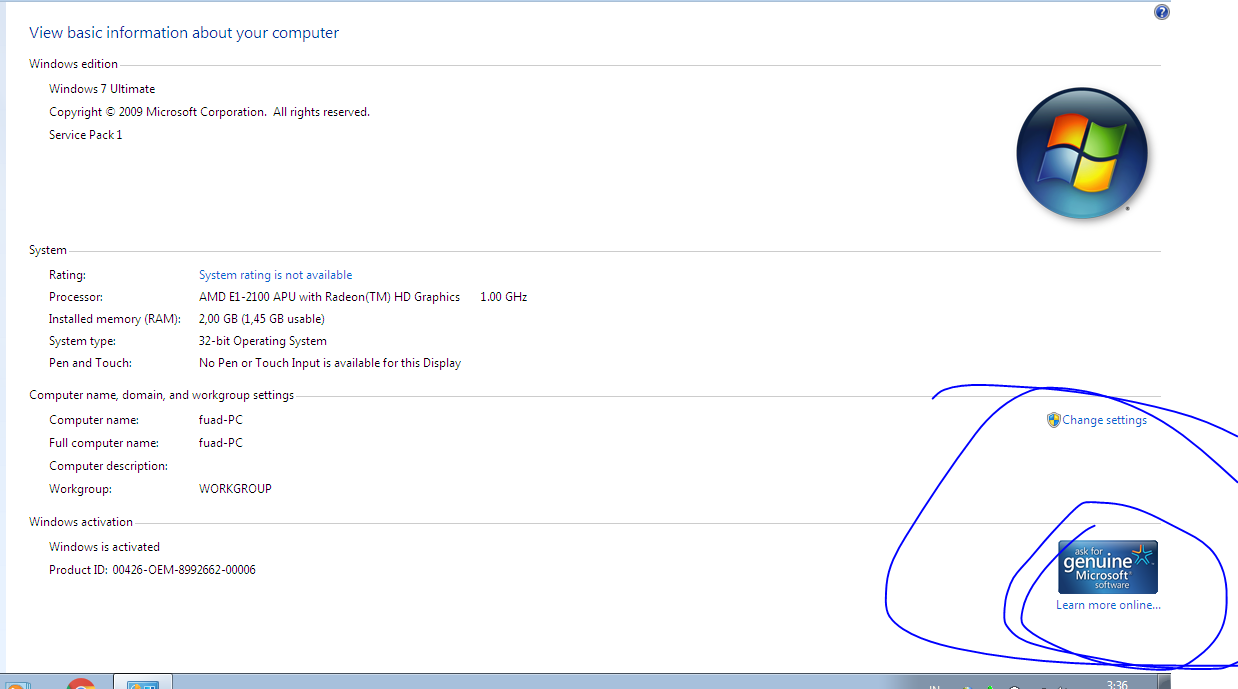This screenshot has height=689, width=1238.
Task: Open the genuine Microsoft software badge
Action: coord(1108,567)
